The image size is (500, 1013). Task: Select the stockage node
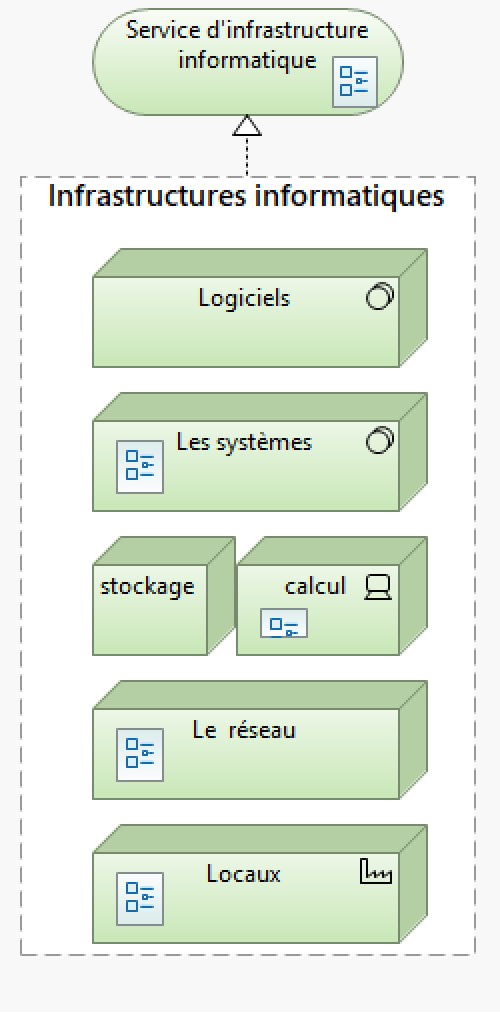[x=163, y=596]
